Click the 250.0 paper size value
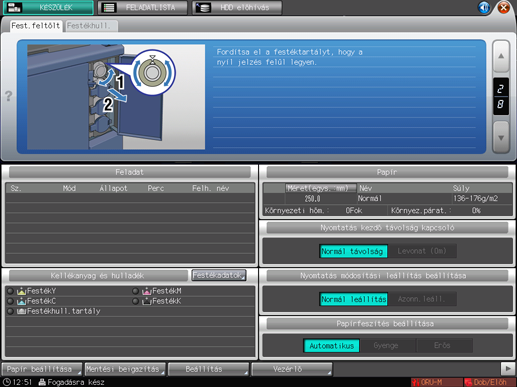 (312, 199)
